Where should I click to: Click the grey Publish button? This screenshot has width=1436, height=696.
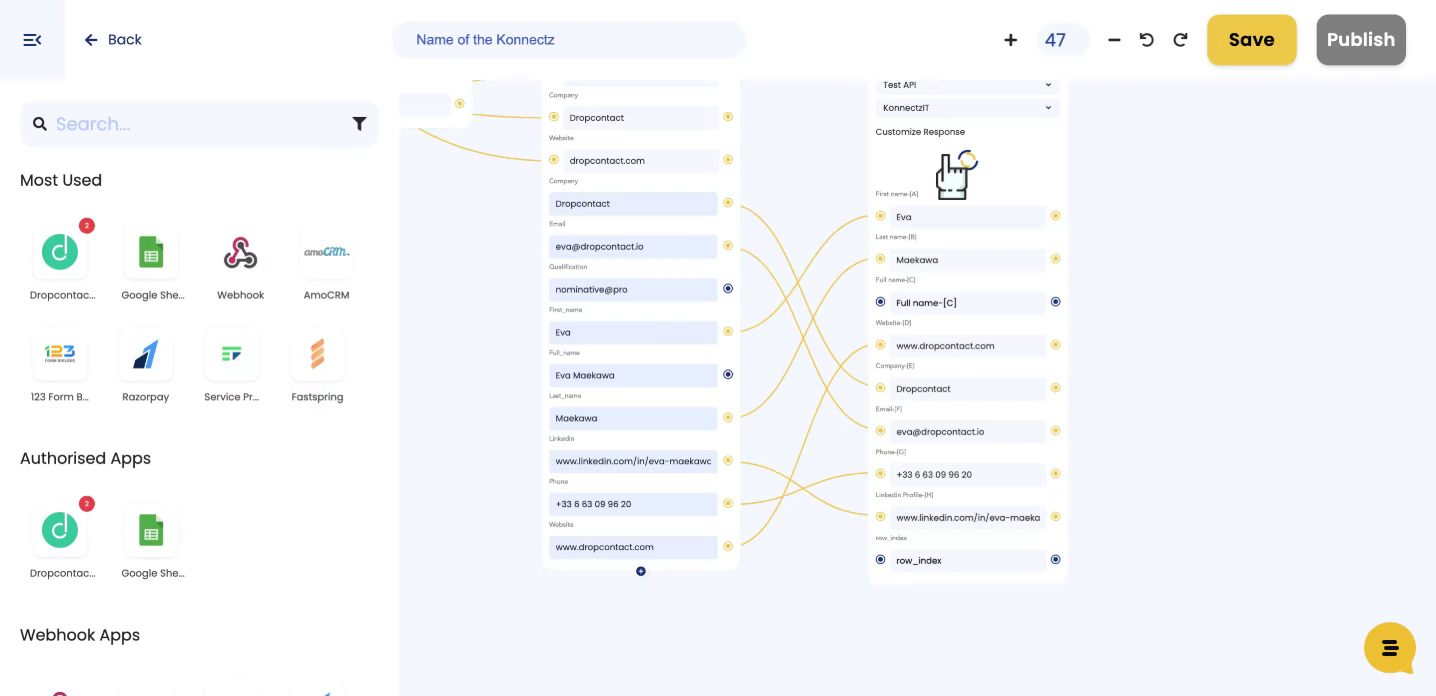1360,40
